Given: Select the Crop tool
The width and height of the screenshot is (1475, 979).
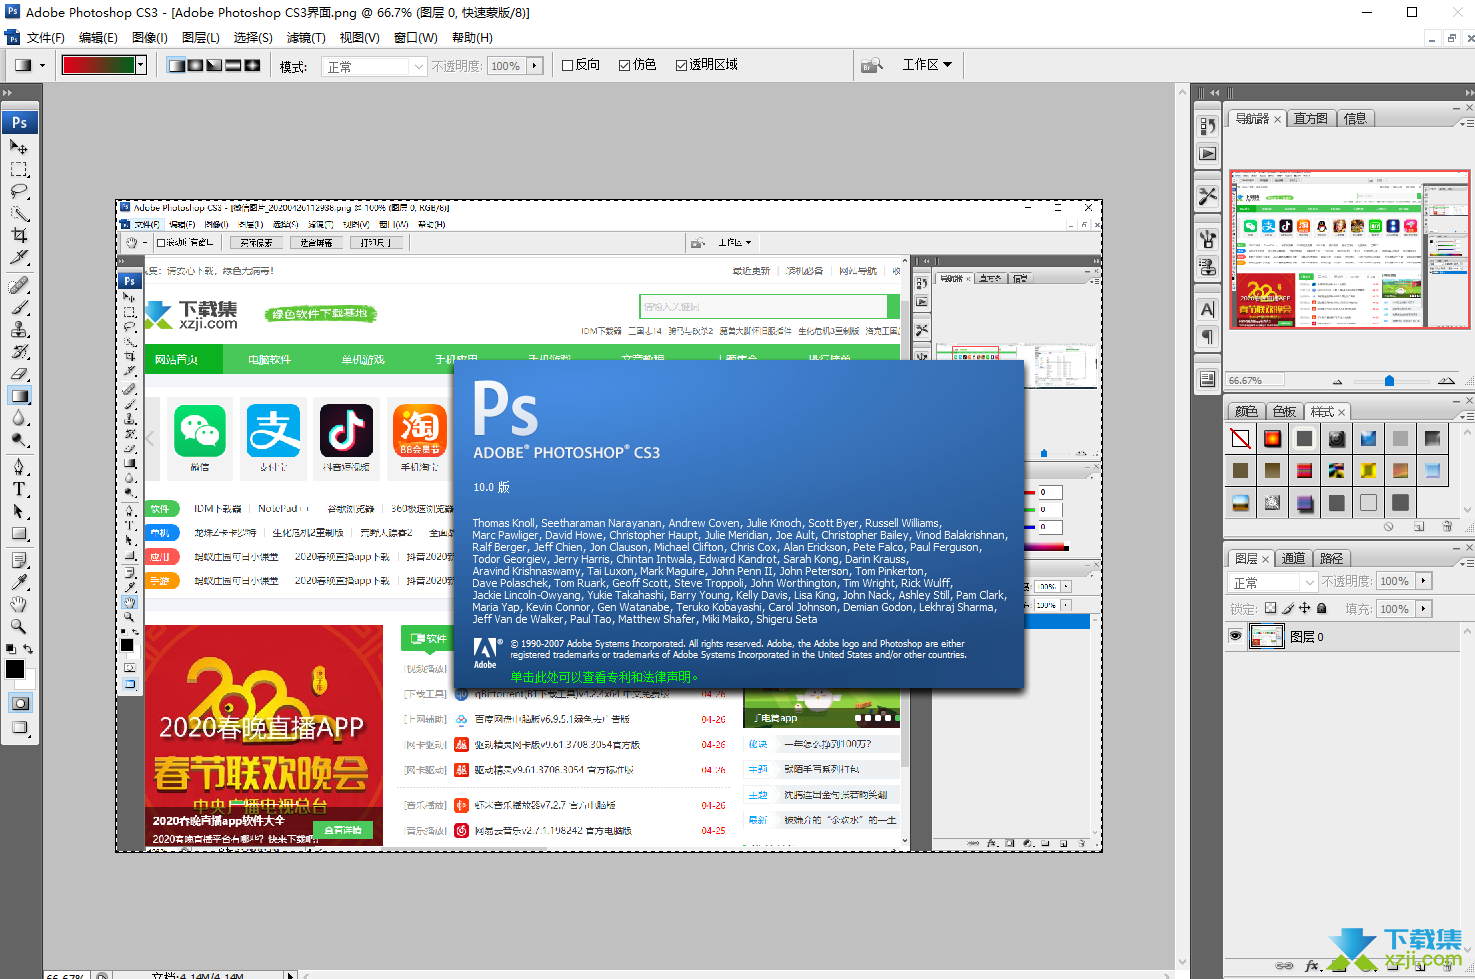Looking at the screenshot, I should pos(19,235).
